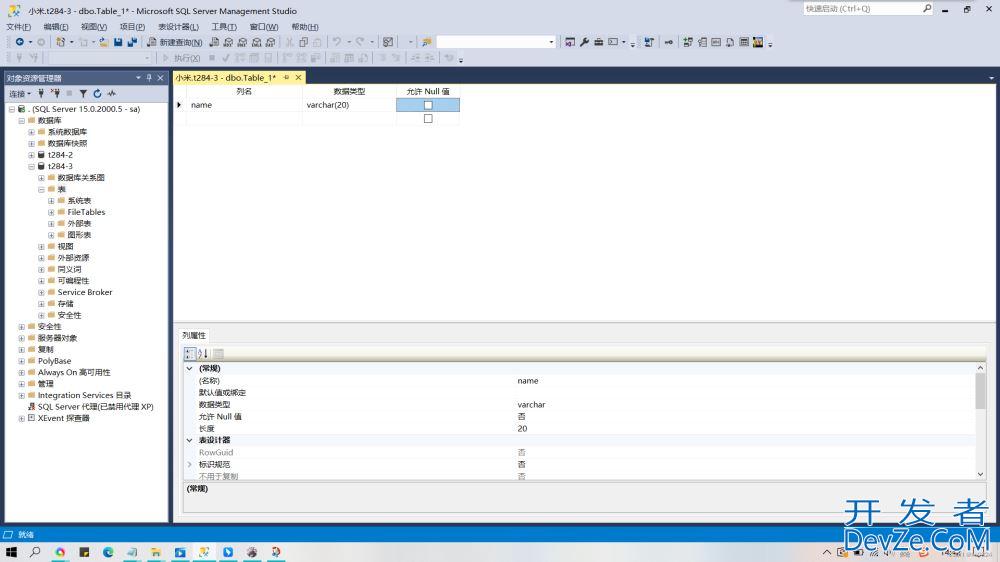Screen dimensions: 1000x562
Task: Select the Always On 高可用性 node
Action: pos(74,373)
